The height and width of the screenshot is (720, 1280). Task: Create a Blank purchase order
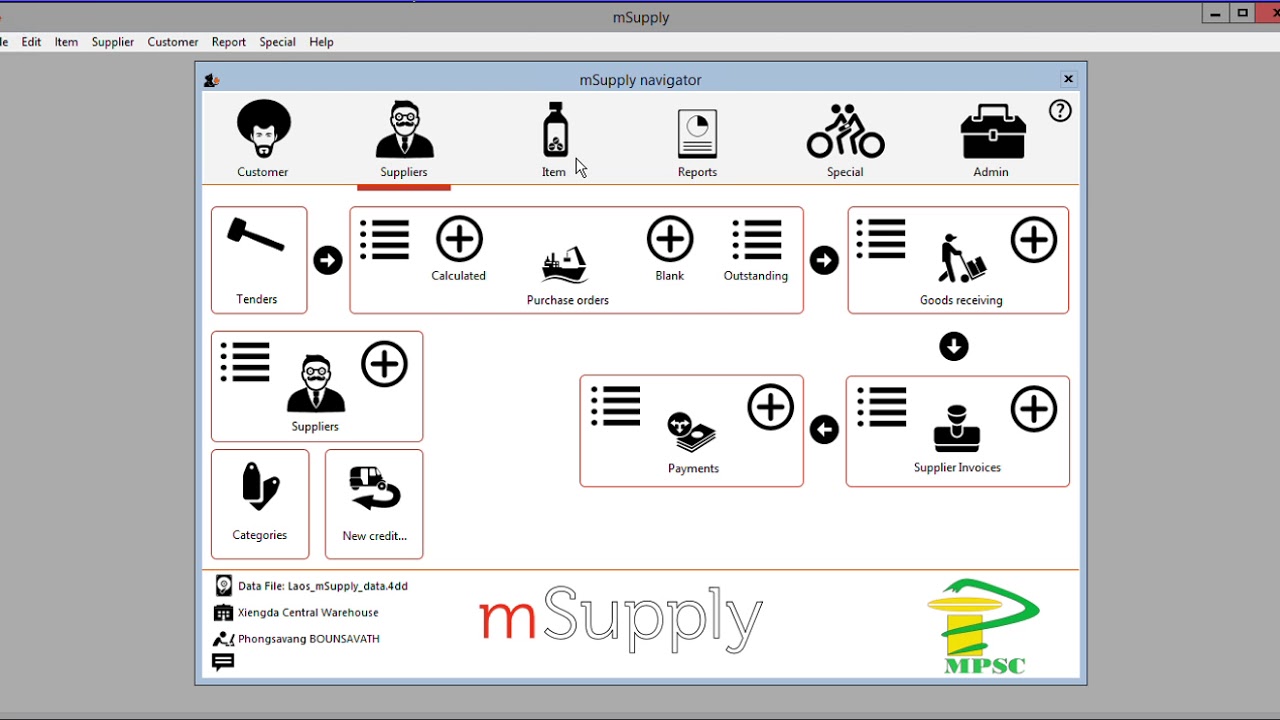(x=670, y=240)
